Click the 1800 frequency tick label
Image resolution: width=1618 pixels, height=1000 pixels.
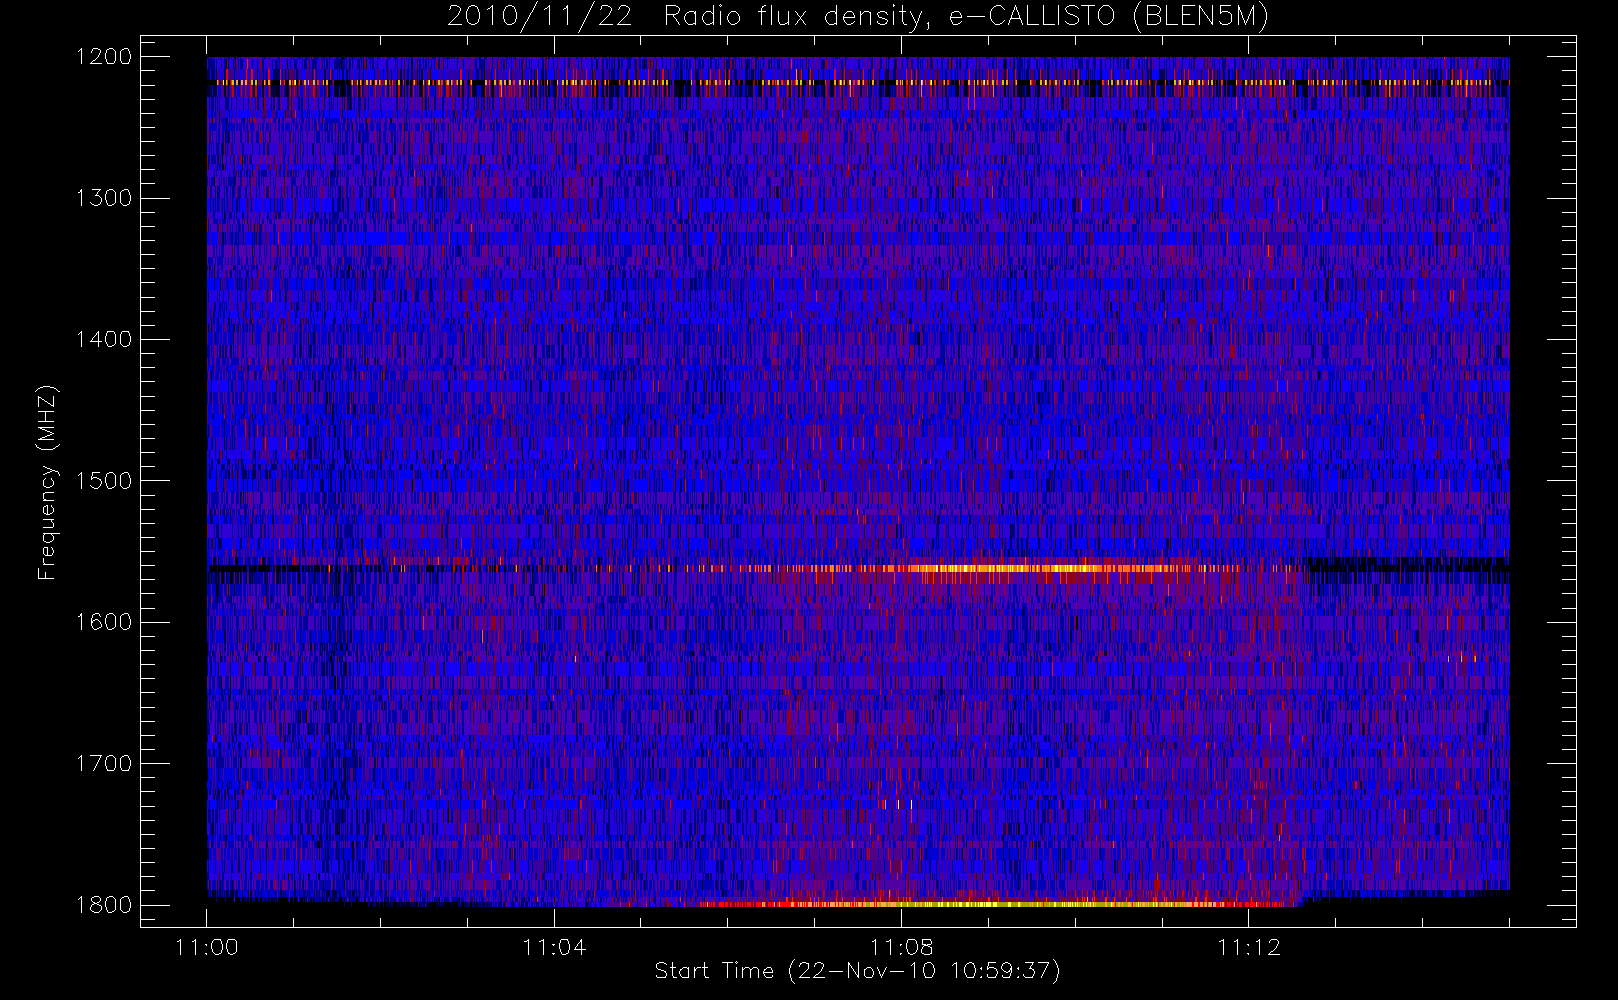(x=105, y=905)
